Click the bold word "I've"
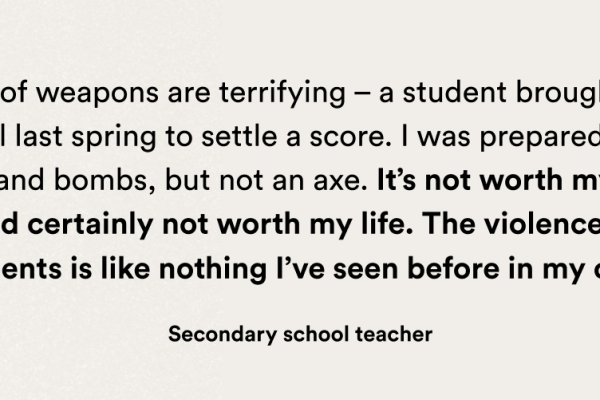This screenshot has width=600, height=400. pyautogui.click(x=300, y=268)
